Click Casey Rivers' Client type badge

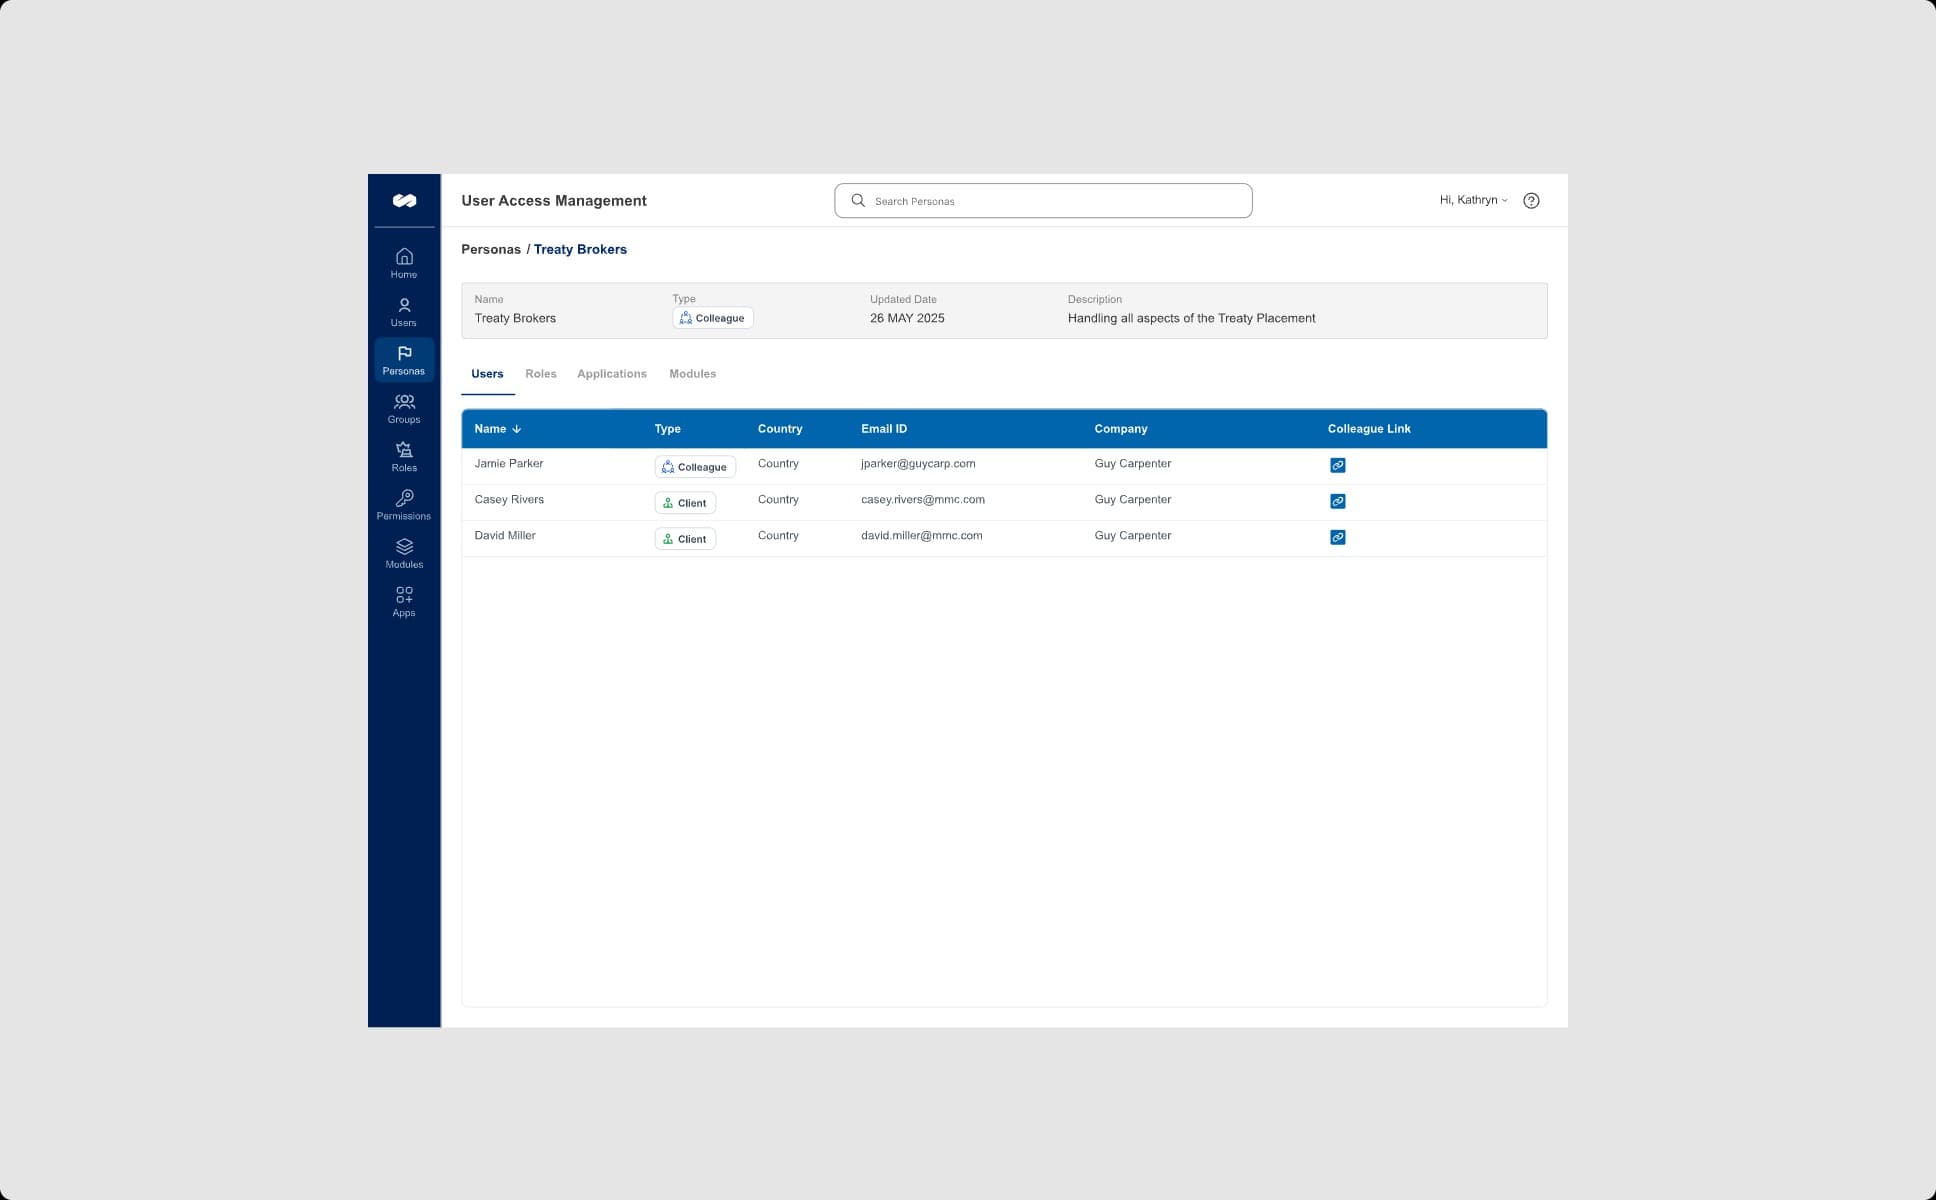[x=685, y=503]
